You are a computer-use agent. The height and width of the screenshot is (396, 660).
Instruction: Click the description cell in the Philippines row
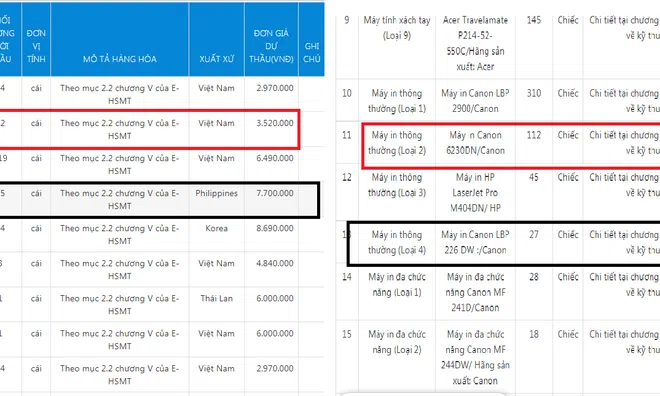point(120,199)
